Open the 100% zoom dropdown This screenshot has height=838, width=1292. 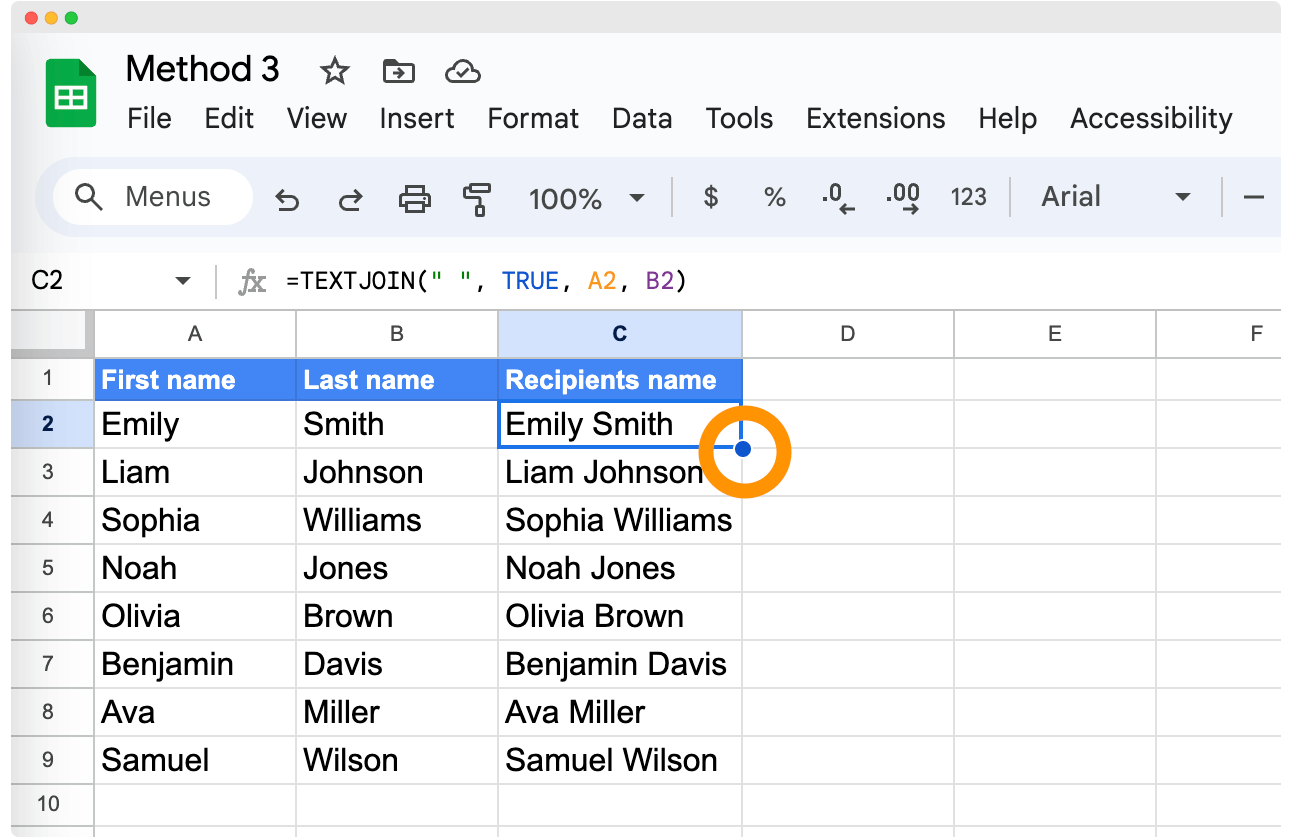[x=586, y=198]
